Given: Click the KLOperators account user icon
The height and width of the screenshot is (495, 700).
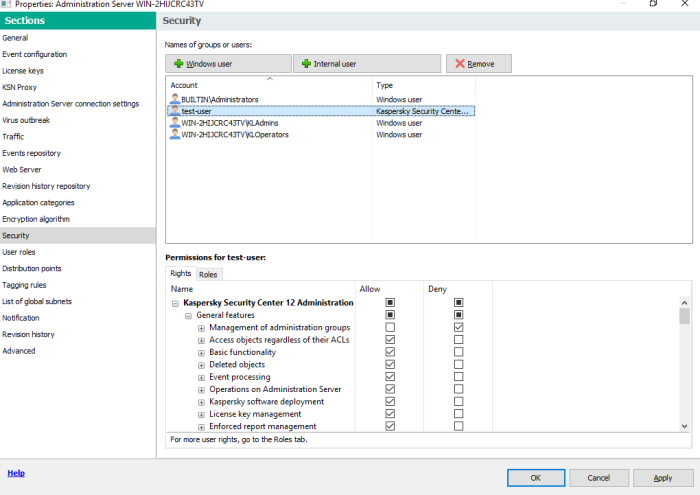Looking at the screenshot, I should point(174,134).
